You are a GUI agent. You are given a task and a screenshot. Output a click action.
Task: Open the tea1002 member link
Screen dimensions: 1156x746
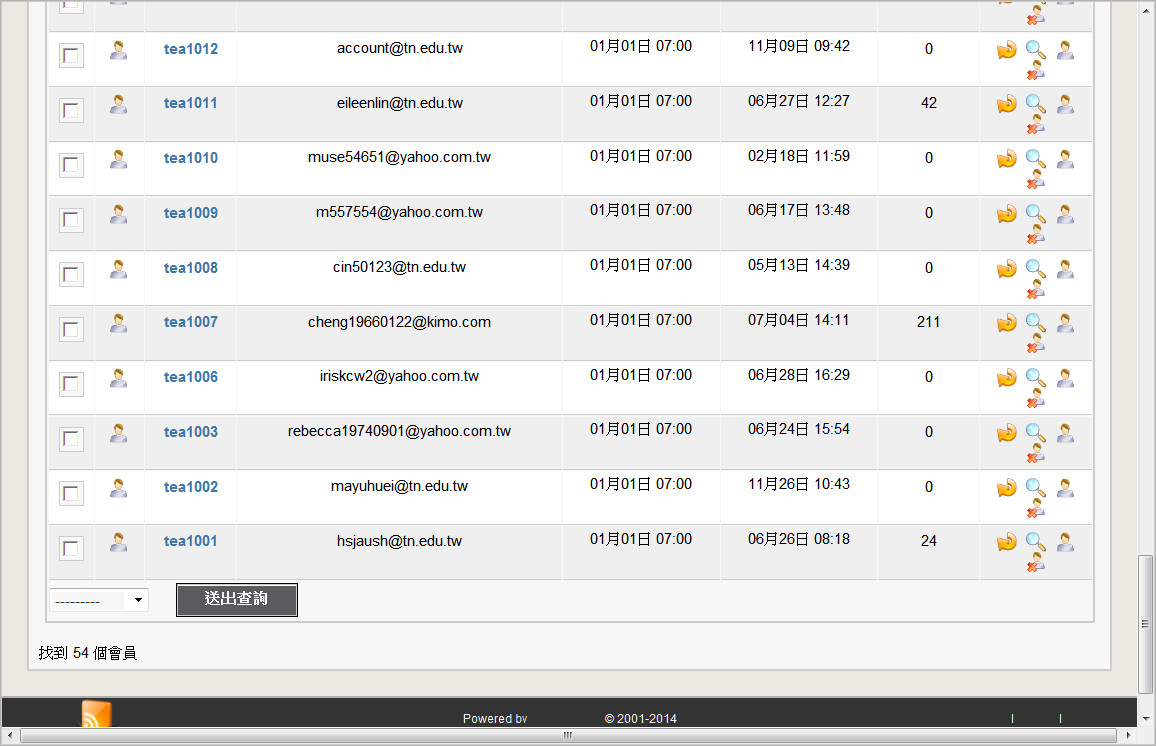(x=190, y=487)
